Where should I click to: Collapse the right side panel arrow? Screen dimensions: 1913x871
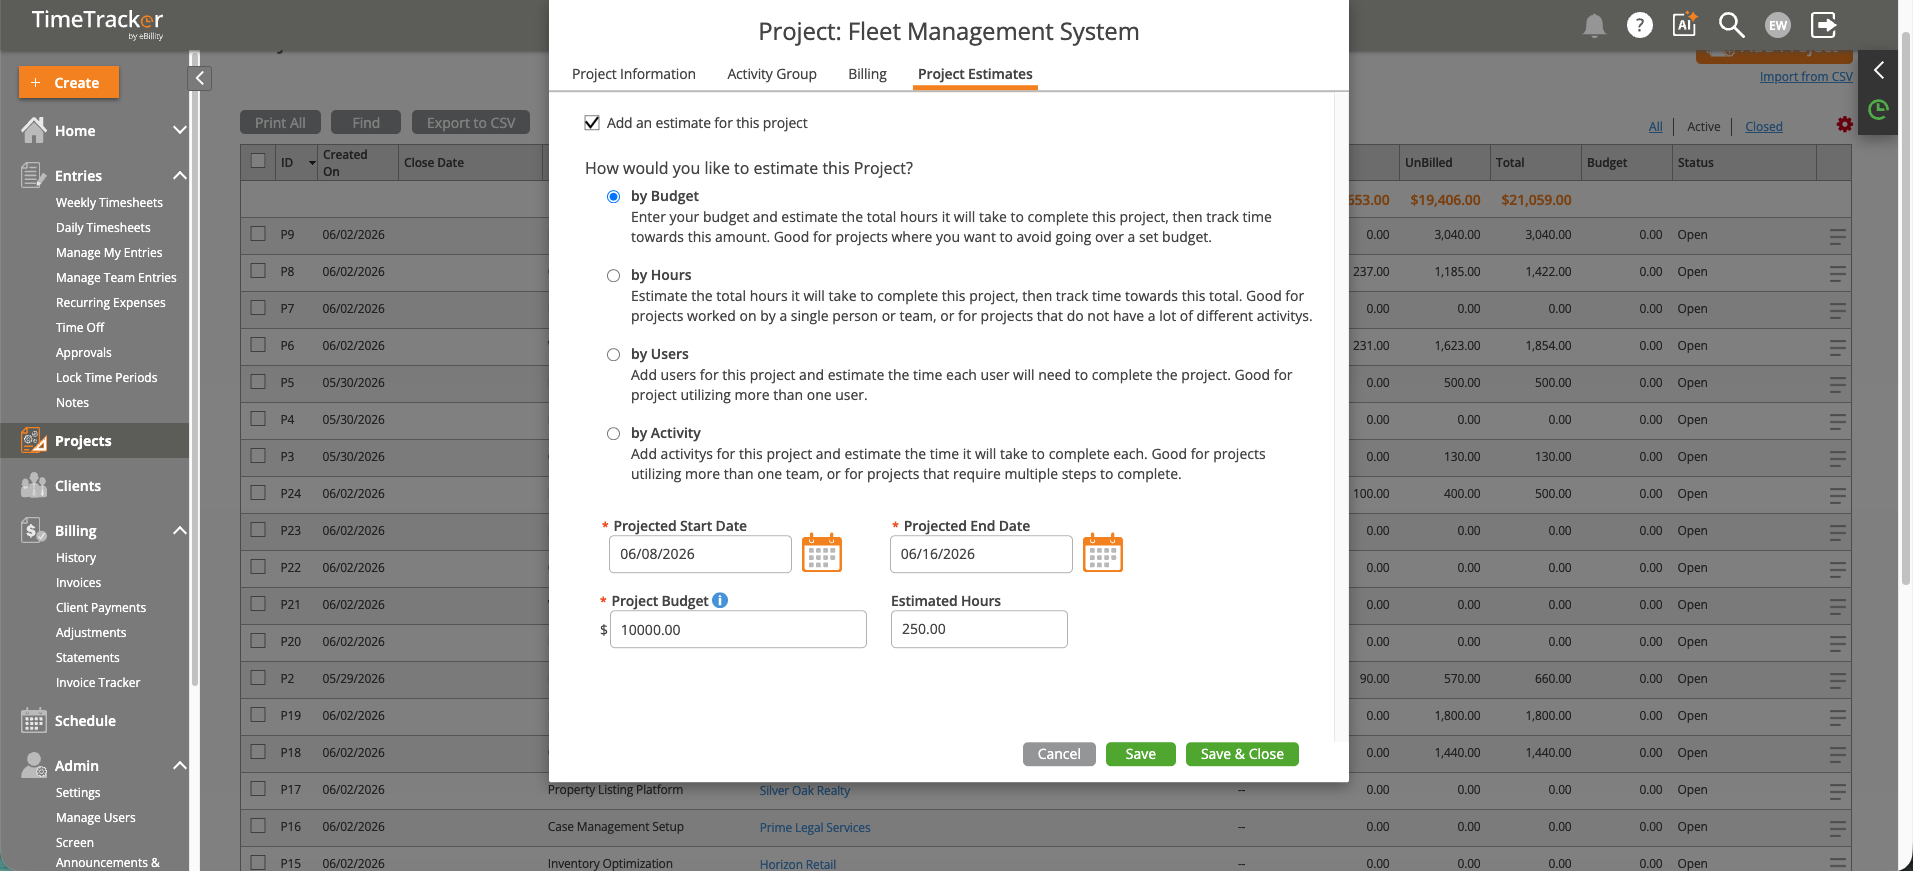click(1878, 70)
